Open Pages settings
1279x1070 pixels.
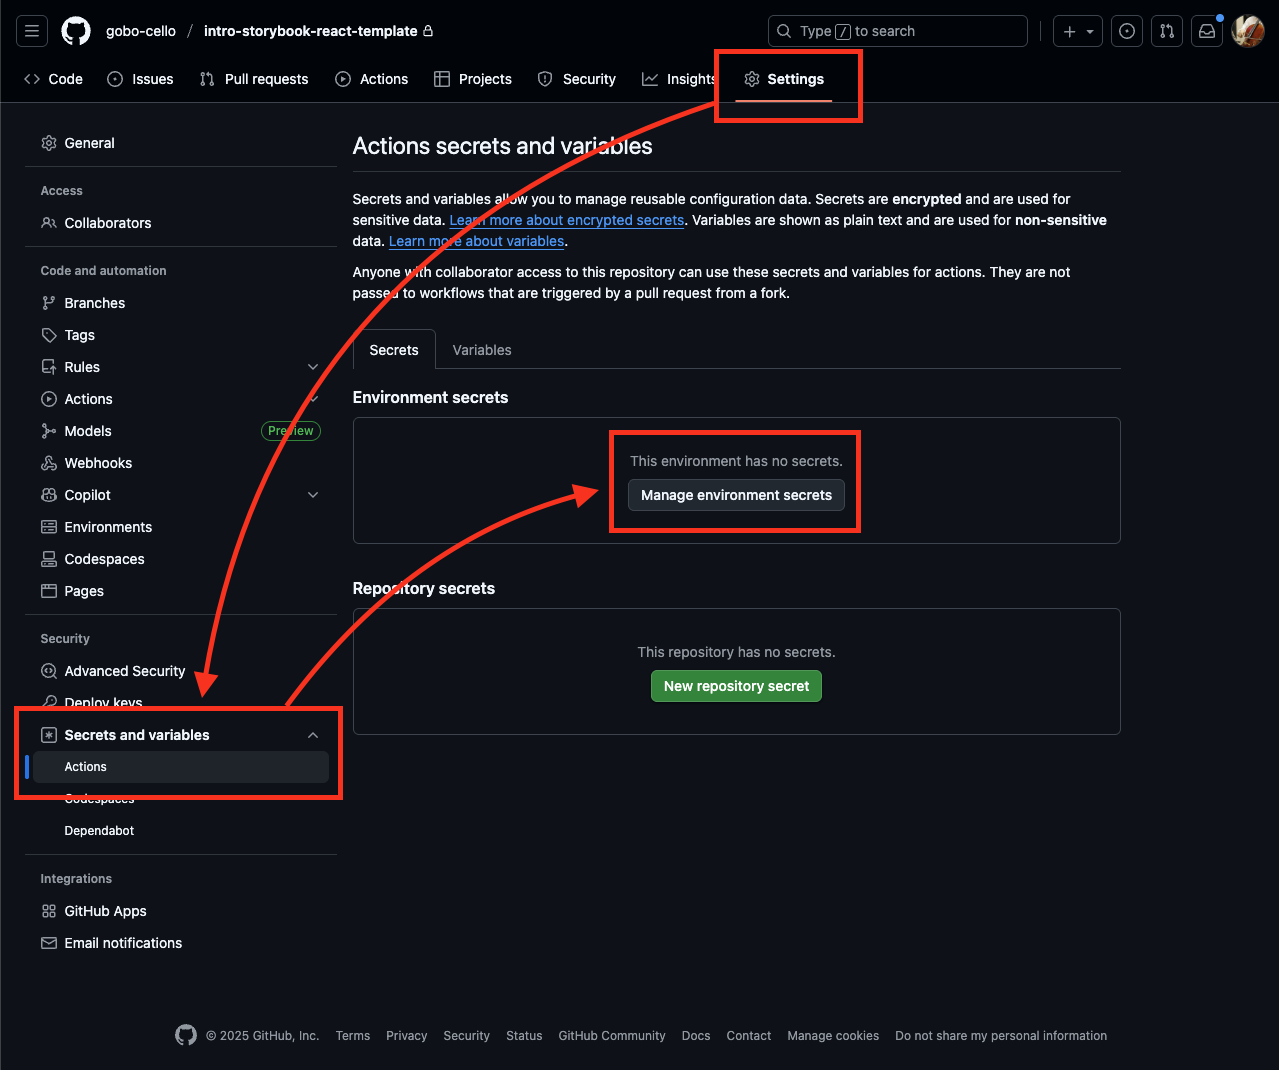tap(181, 591)
